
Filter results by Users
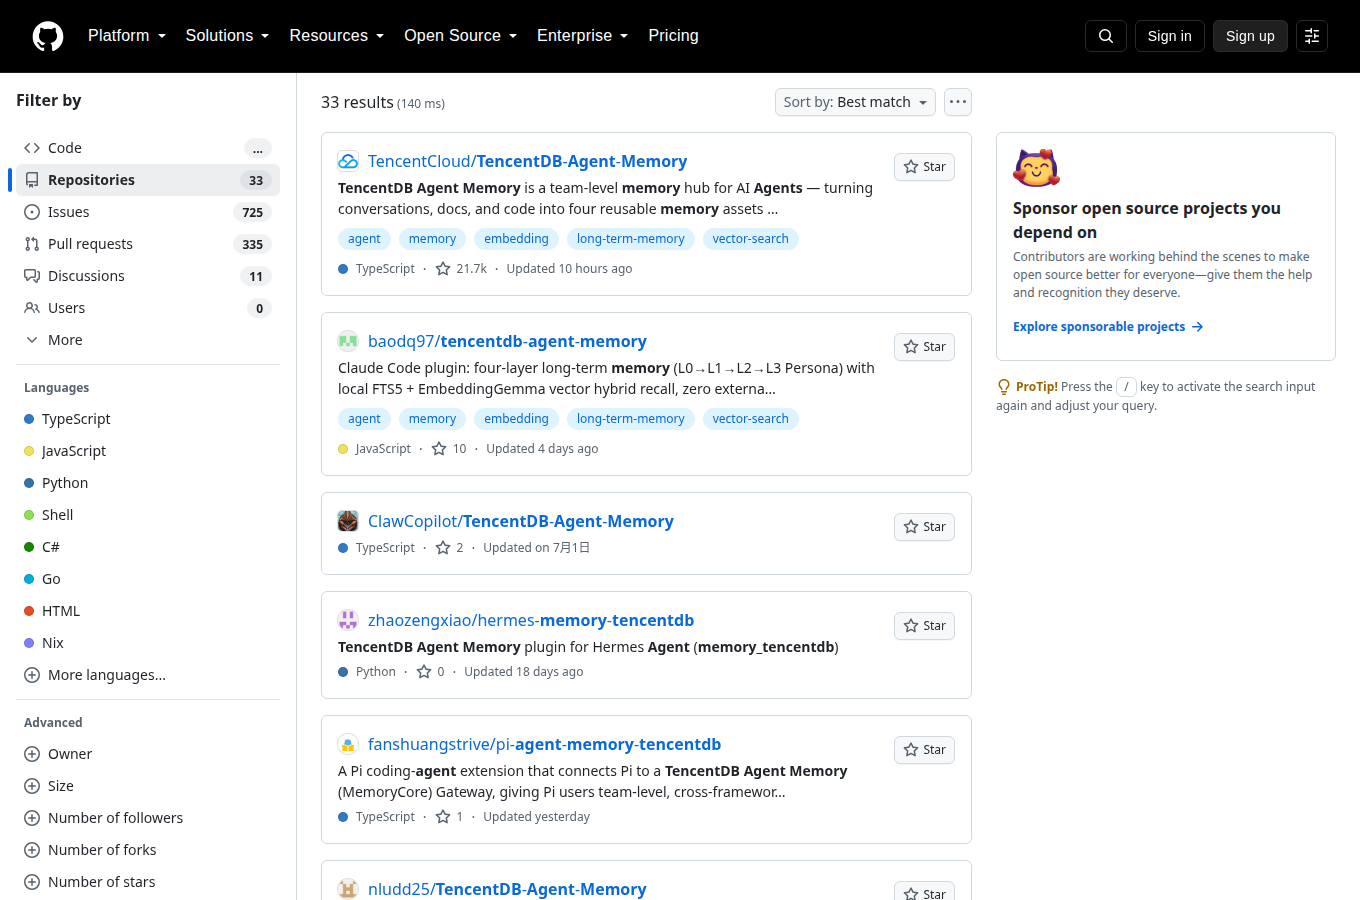pyautogui.click(x=148, y=308)
